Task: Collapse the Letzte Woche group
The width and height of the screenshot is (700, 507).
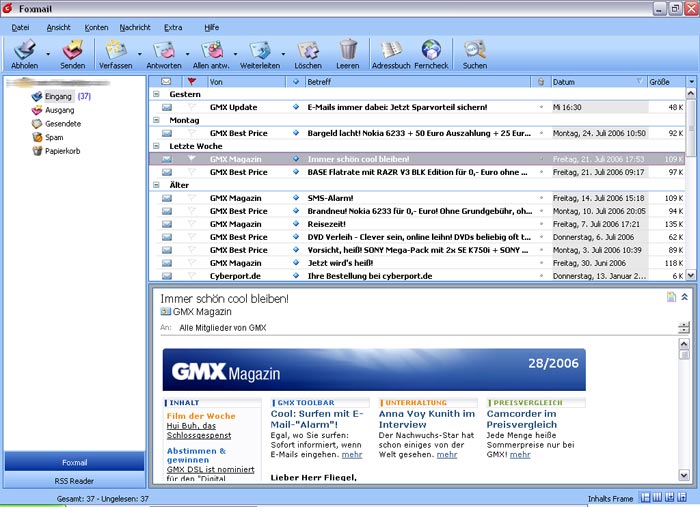Action: tap(156, 146)
